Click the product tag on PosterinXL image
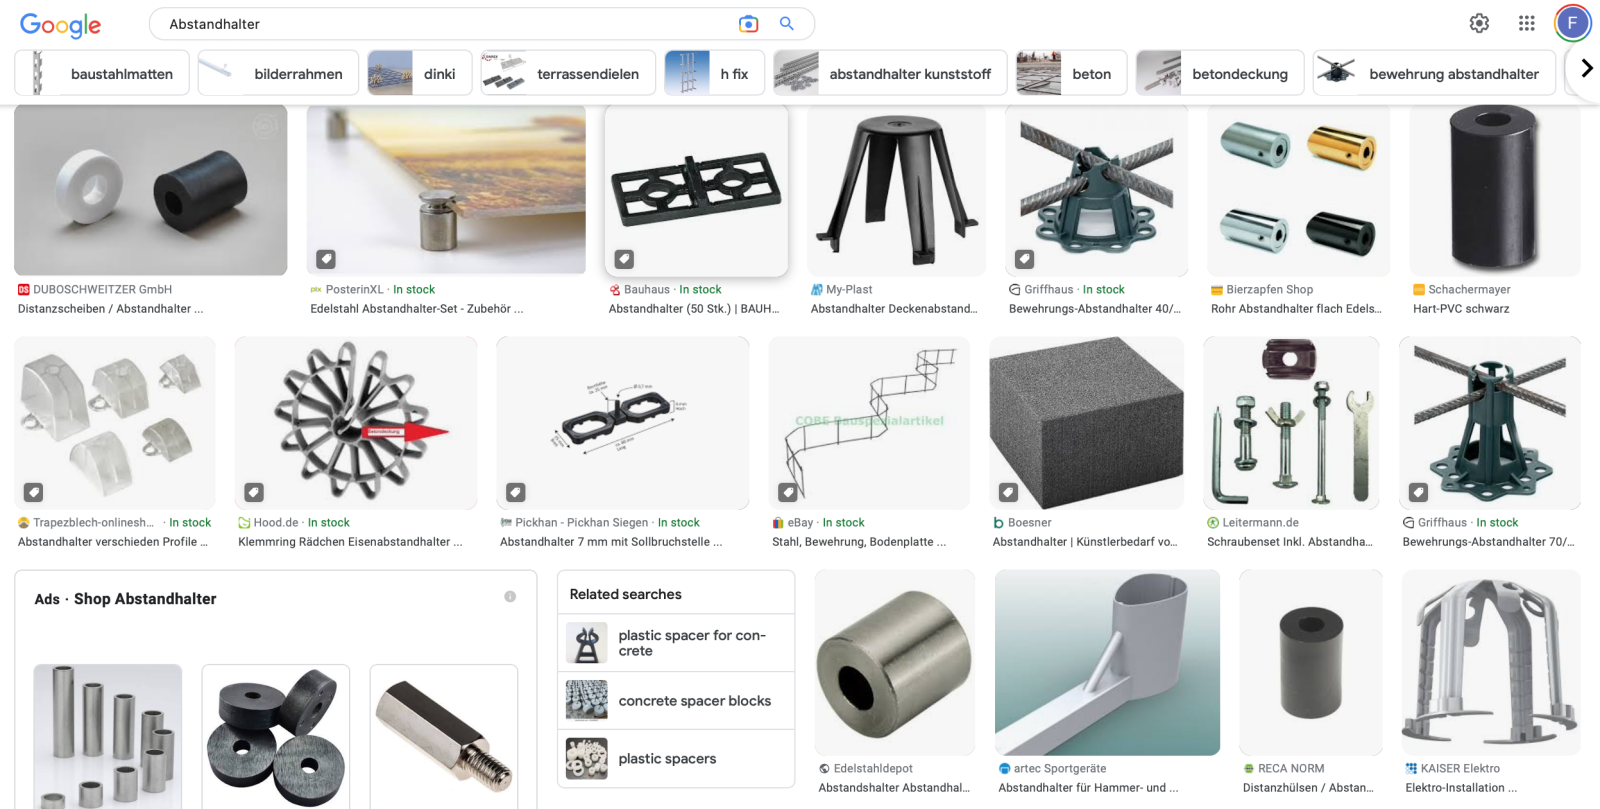 click(x=326, y=259)
